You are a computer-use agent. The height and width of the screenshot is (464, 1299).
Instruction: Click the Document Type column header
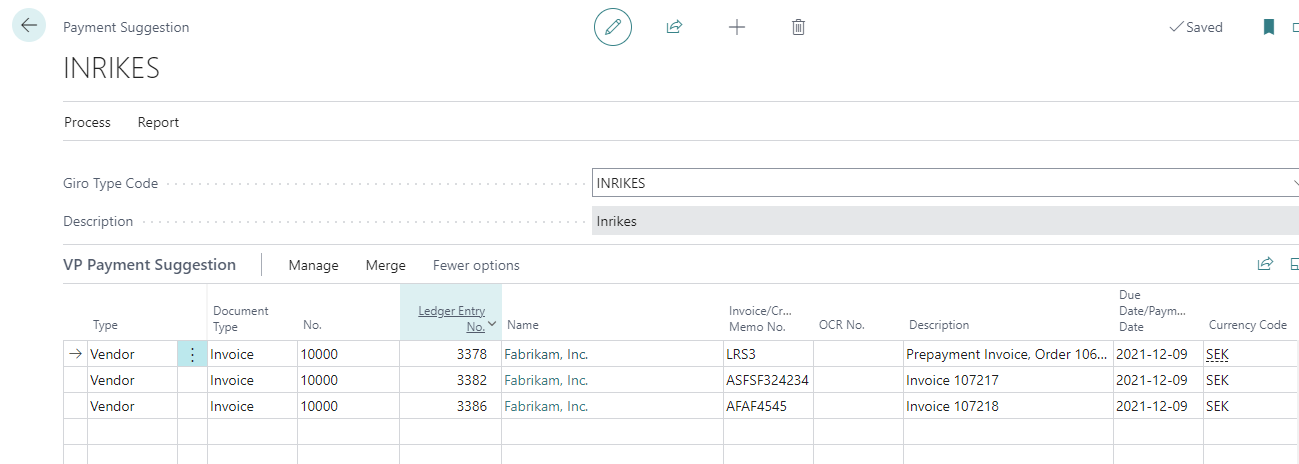pos(241,318)
